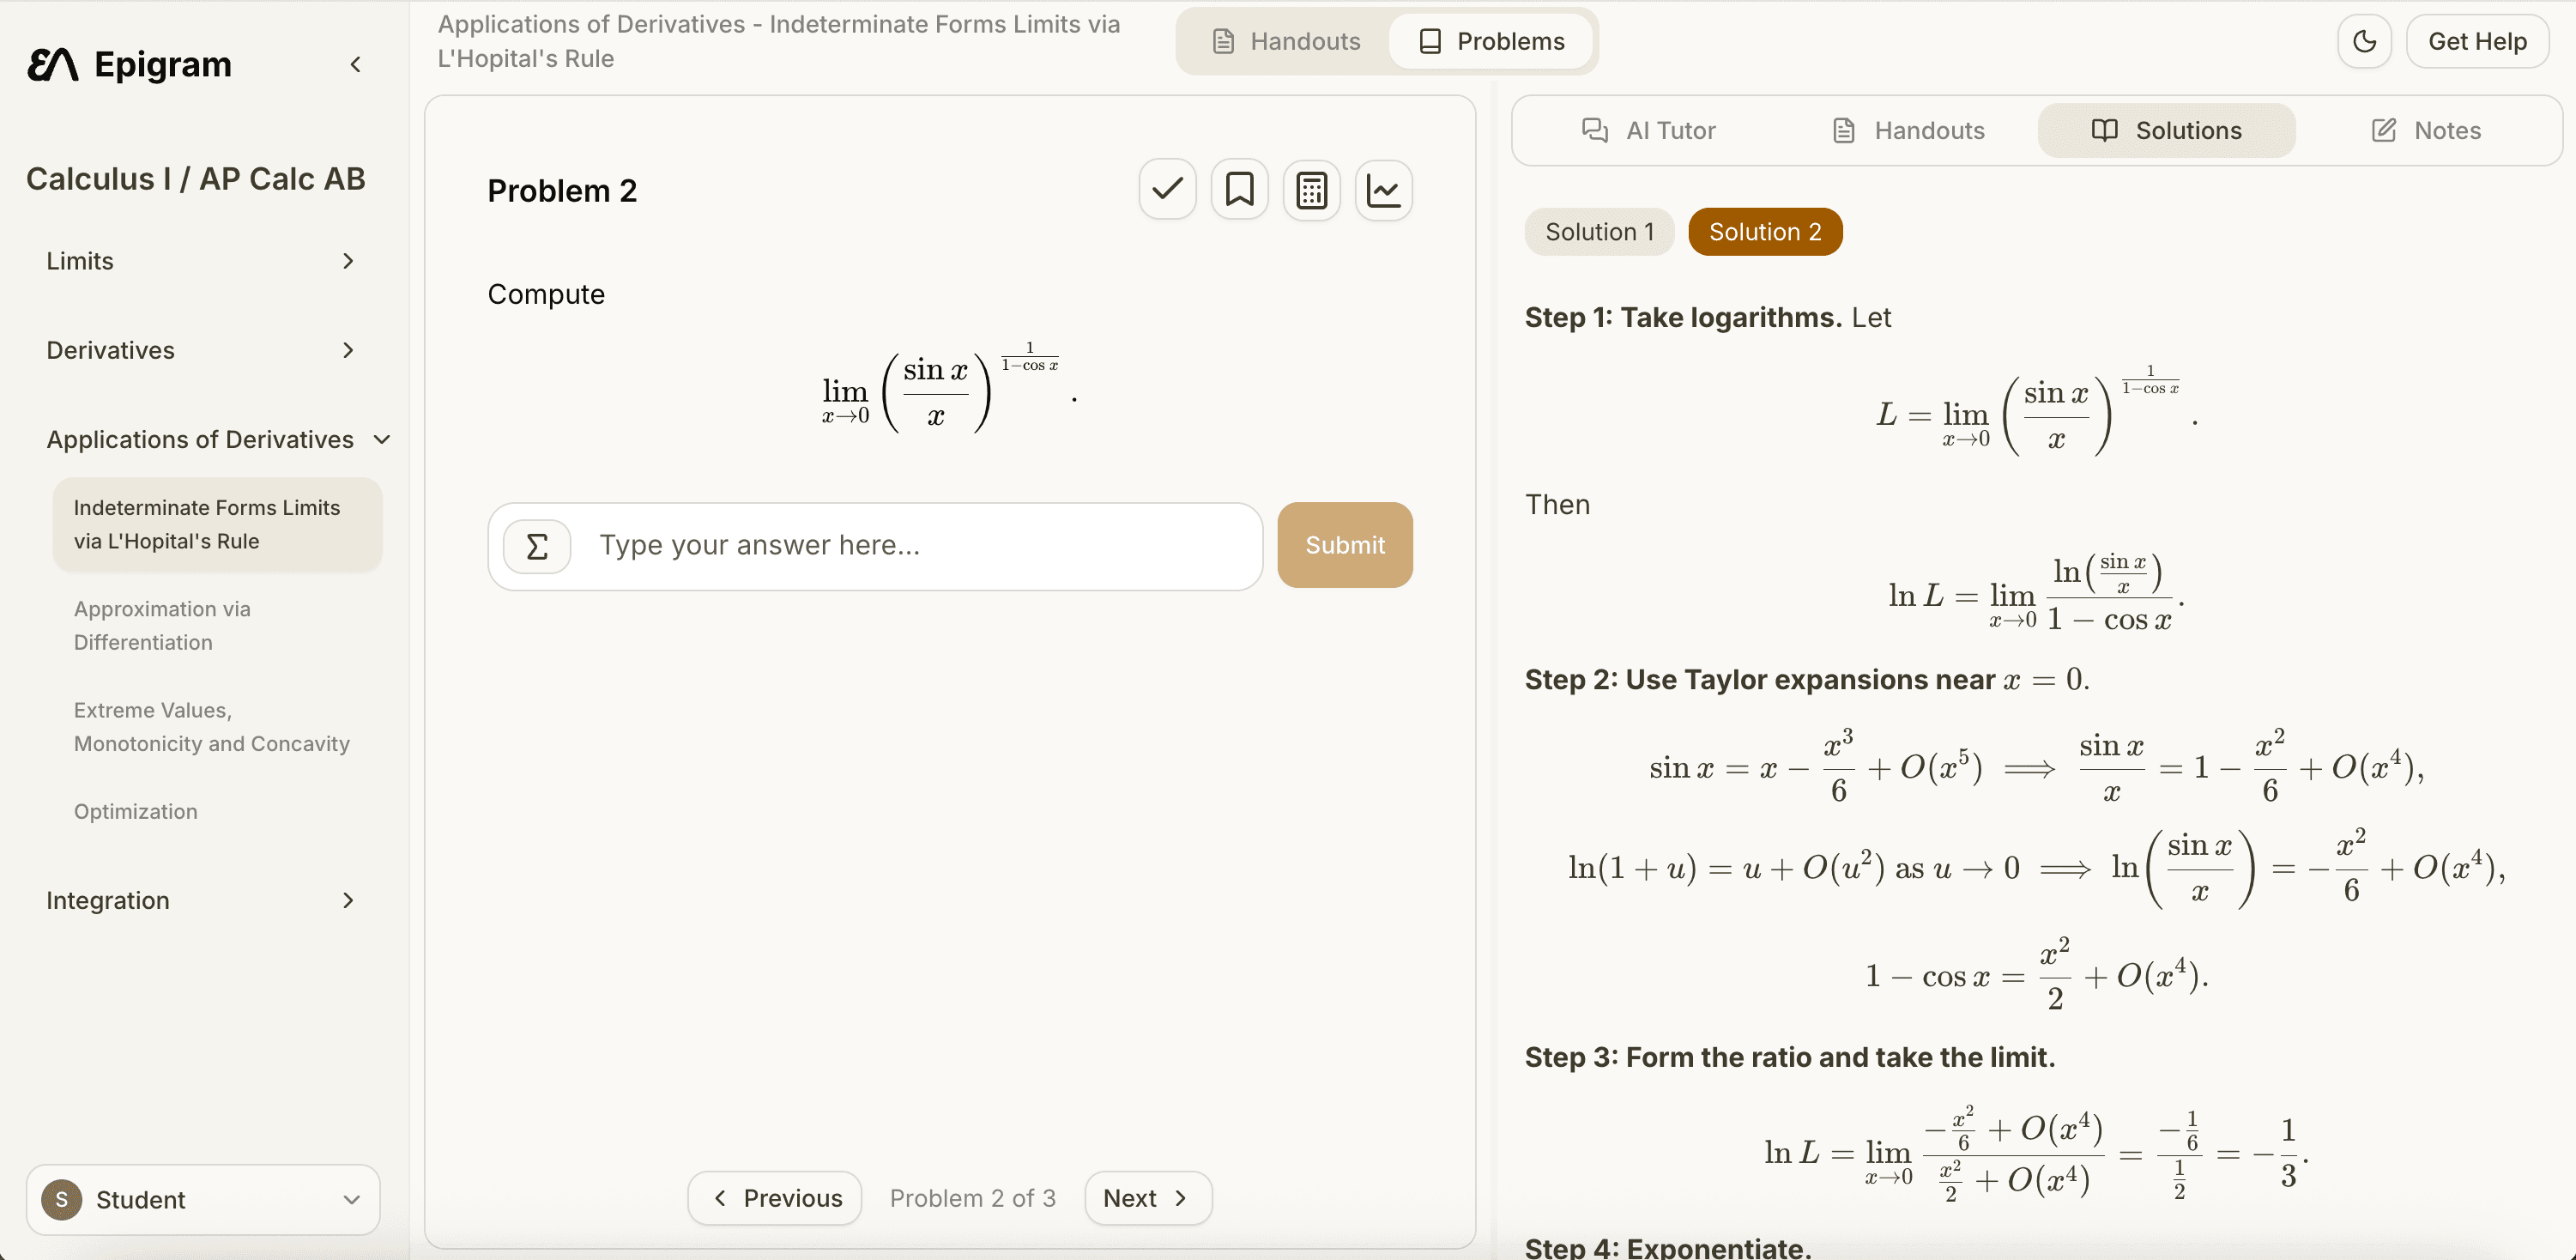The height and width of the screenshot is (1260, 2576).
Task: Collapse the sidebar with the chevron
Action: click(x=356, y=64)
